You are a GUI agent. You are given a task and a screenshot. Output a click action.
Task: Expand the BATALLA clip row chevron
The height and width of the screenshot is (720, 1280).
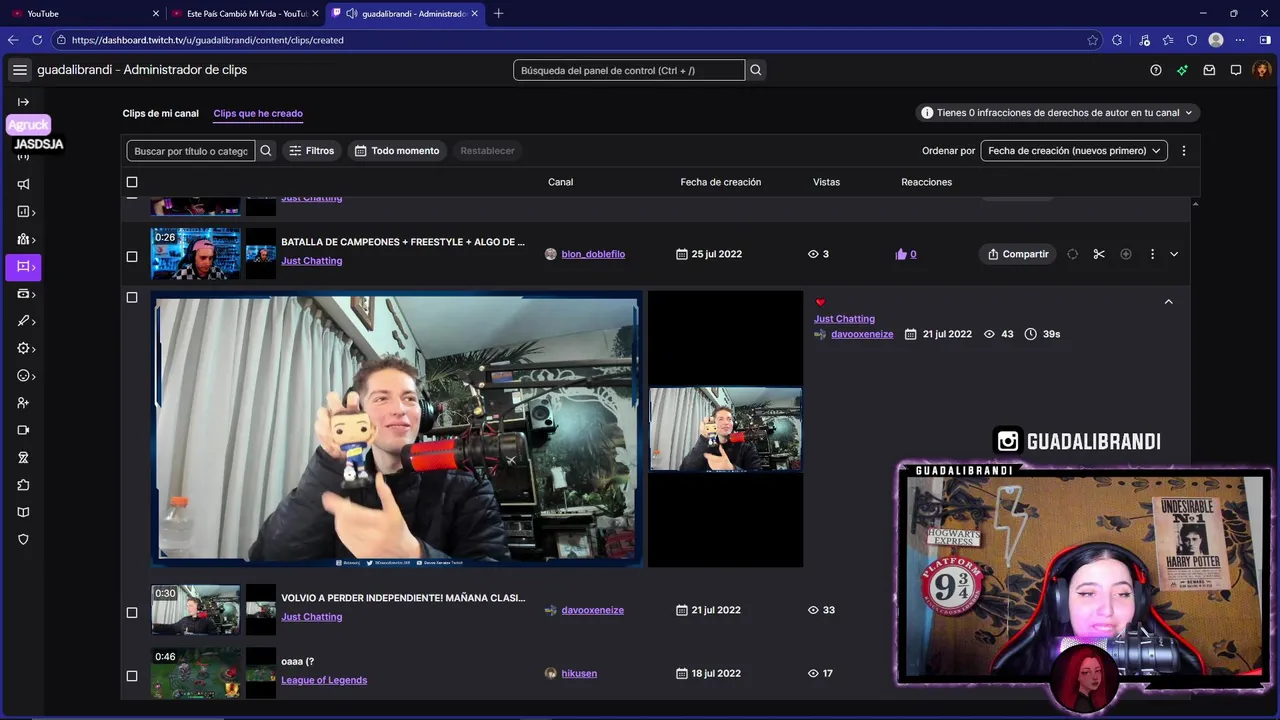1174,254
